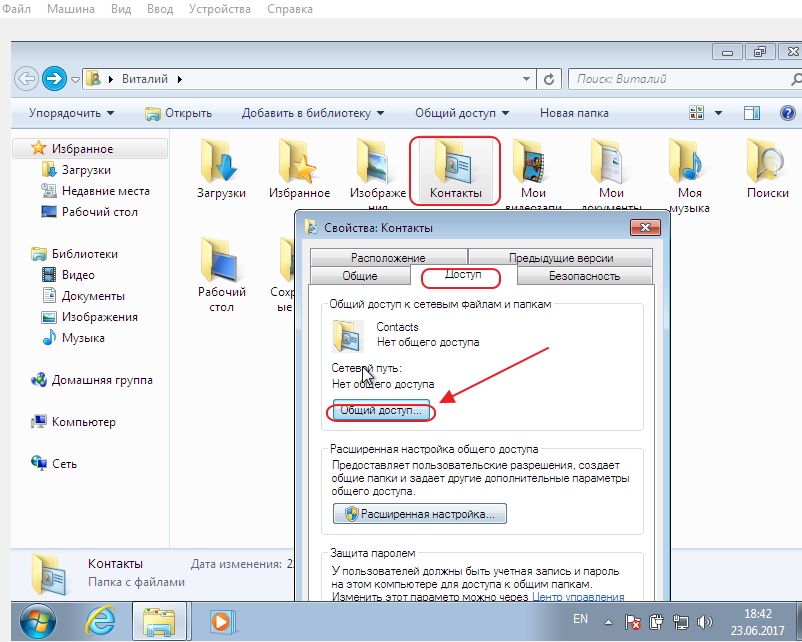Open the Вид menu
The width and height of the screenshot is (802, 642).
pyautogui.click(x=121, y=9)
